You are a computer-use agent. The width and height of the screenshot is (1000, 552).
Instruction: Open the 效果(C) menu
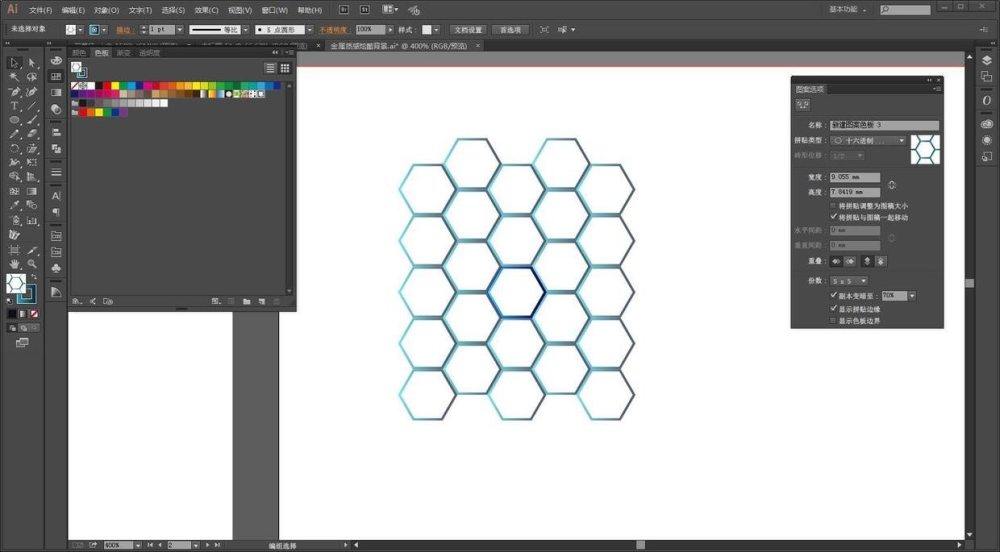pyautogui.click(x=207, y=10)
